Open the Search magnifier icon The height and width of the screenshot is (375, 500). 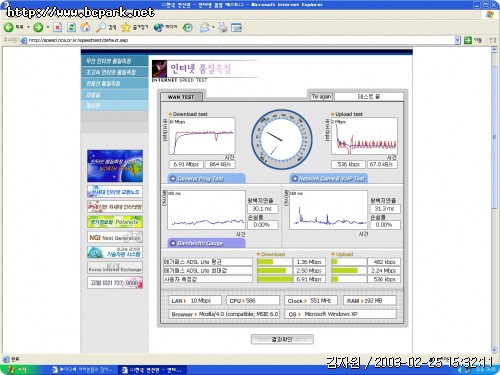point(101,27)
